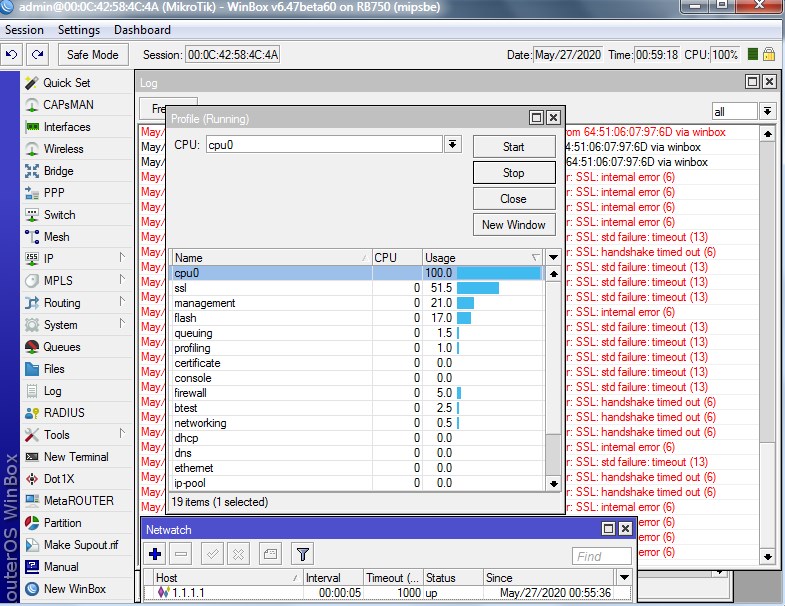Open Switch settings
This screenshot has width=785, height=606.
pyautogui.click(x=59, y=215)
